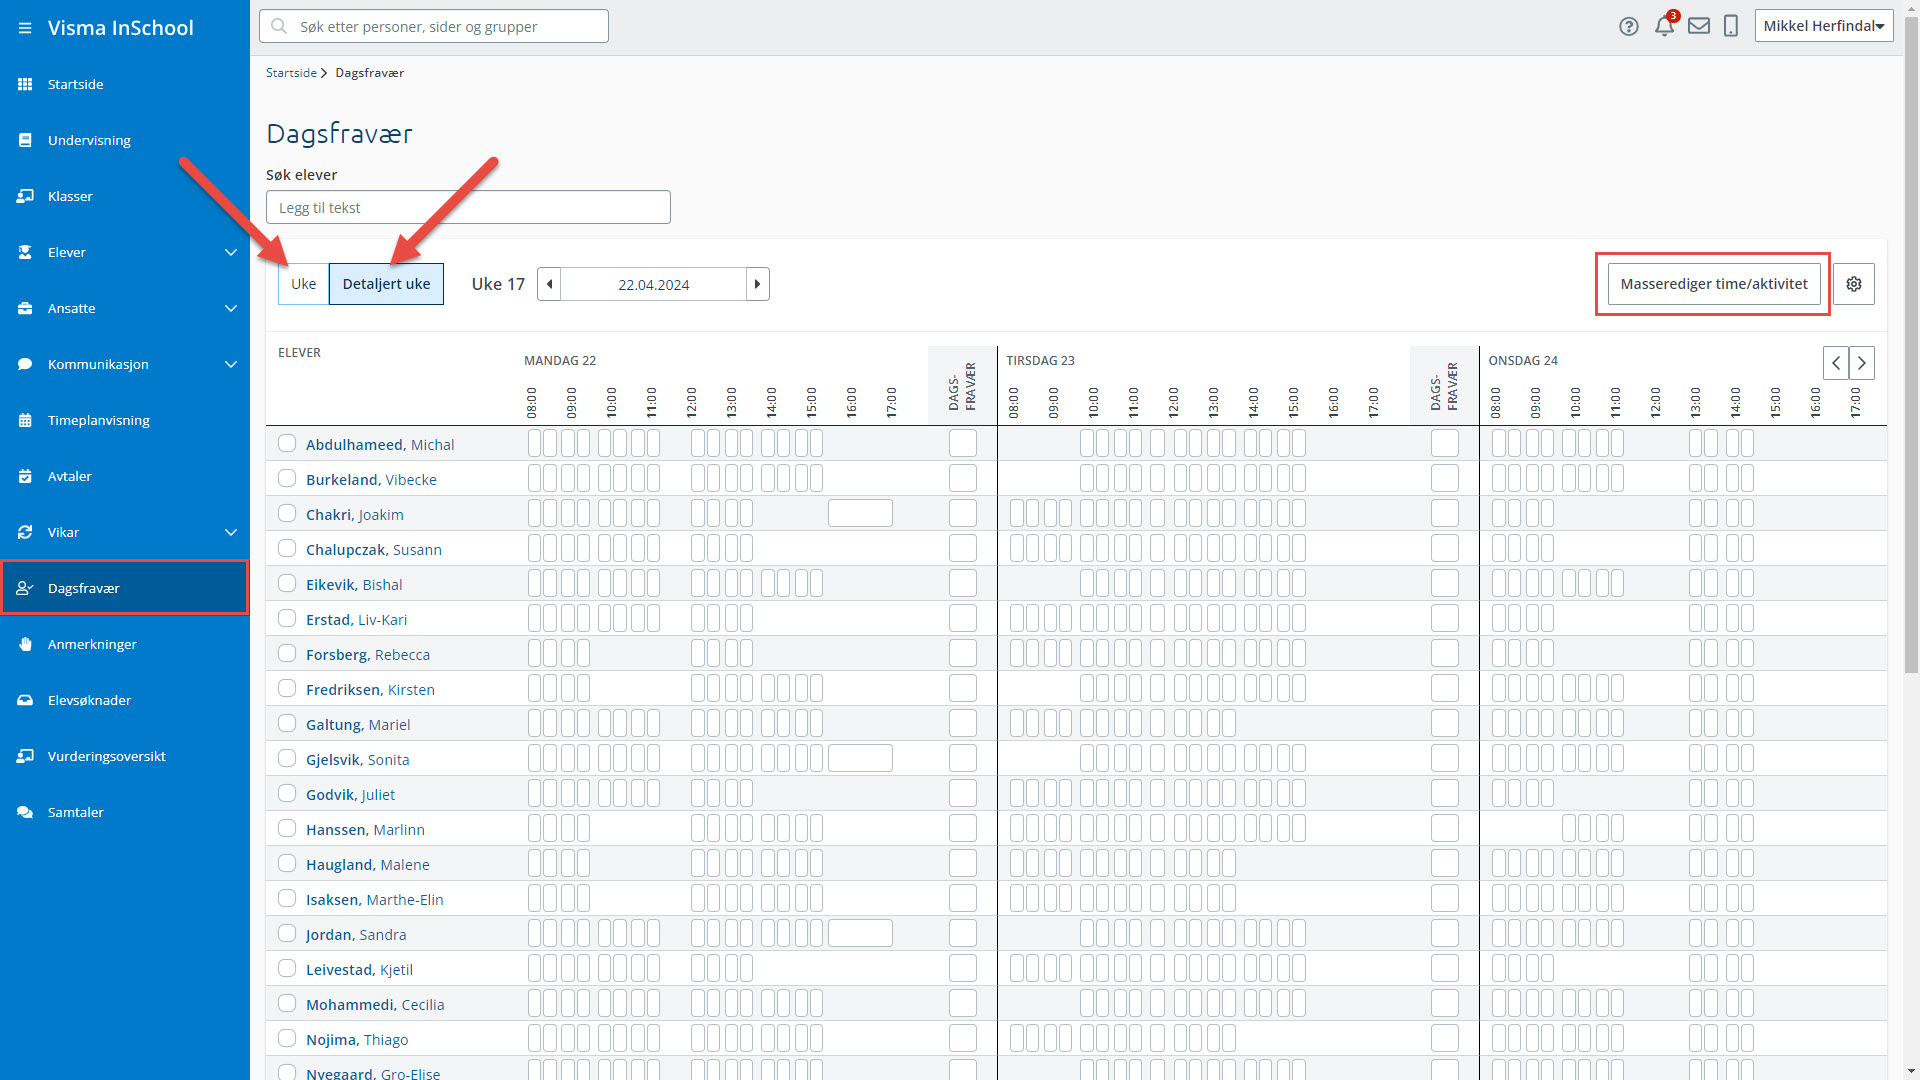Tick Monday day-absence box for Galtung, Mariel
The height and width of the screenshot is (1080, 1920).
pyautogui.click(x=963, y=723)
